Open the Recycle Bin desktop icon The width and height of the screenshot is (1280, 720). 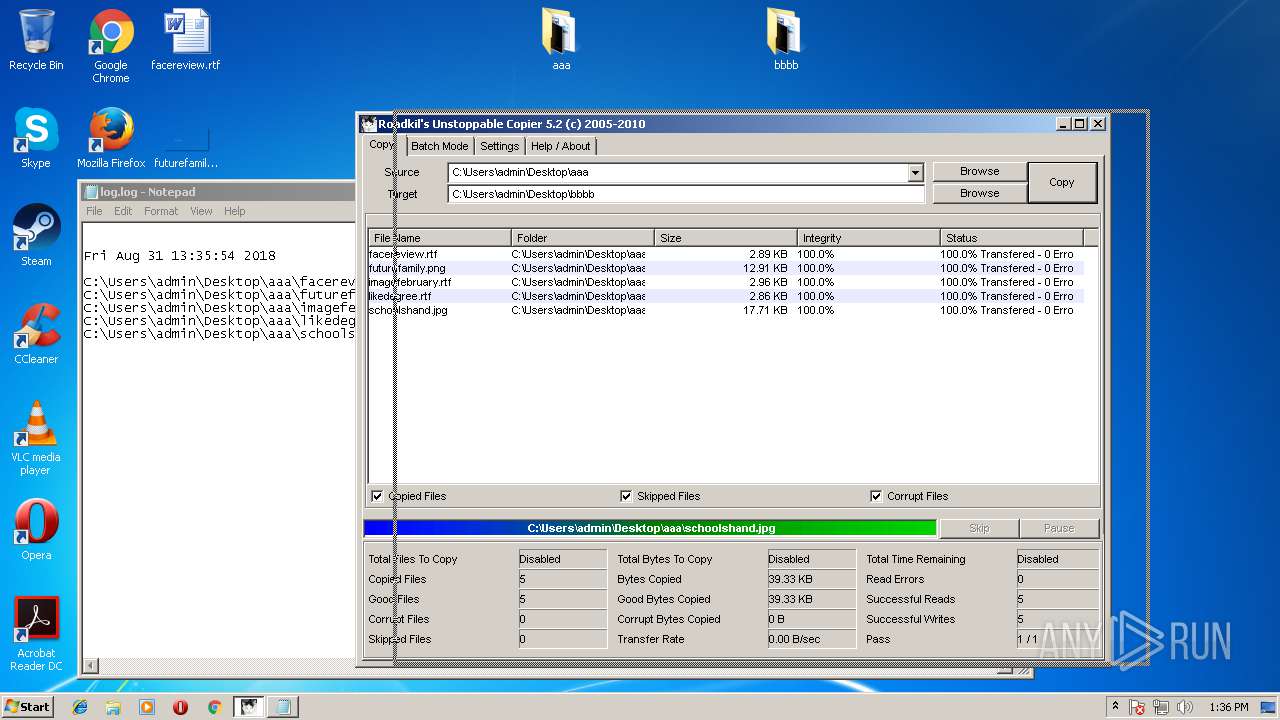(x=36, y=40)
